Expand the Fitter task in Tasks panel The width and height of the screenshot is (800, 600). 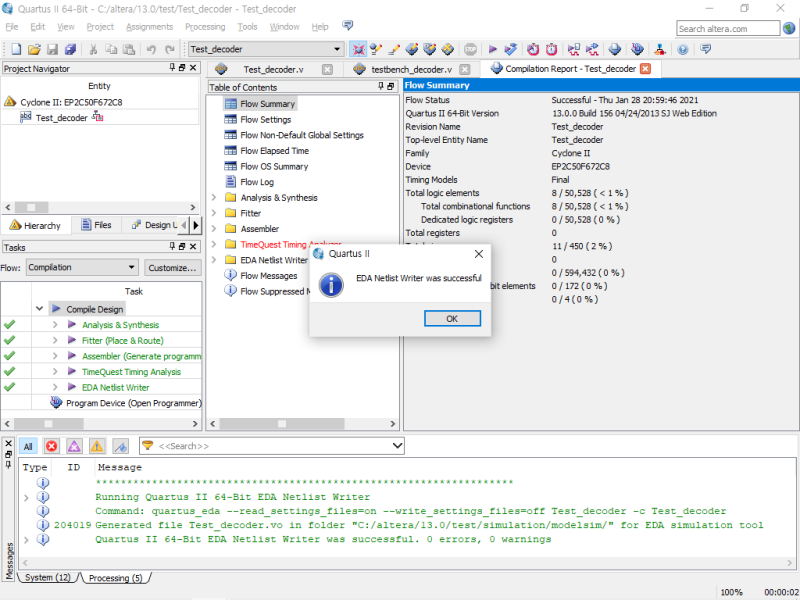[55, 341]
